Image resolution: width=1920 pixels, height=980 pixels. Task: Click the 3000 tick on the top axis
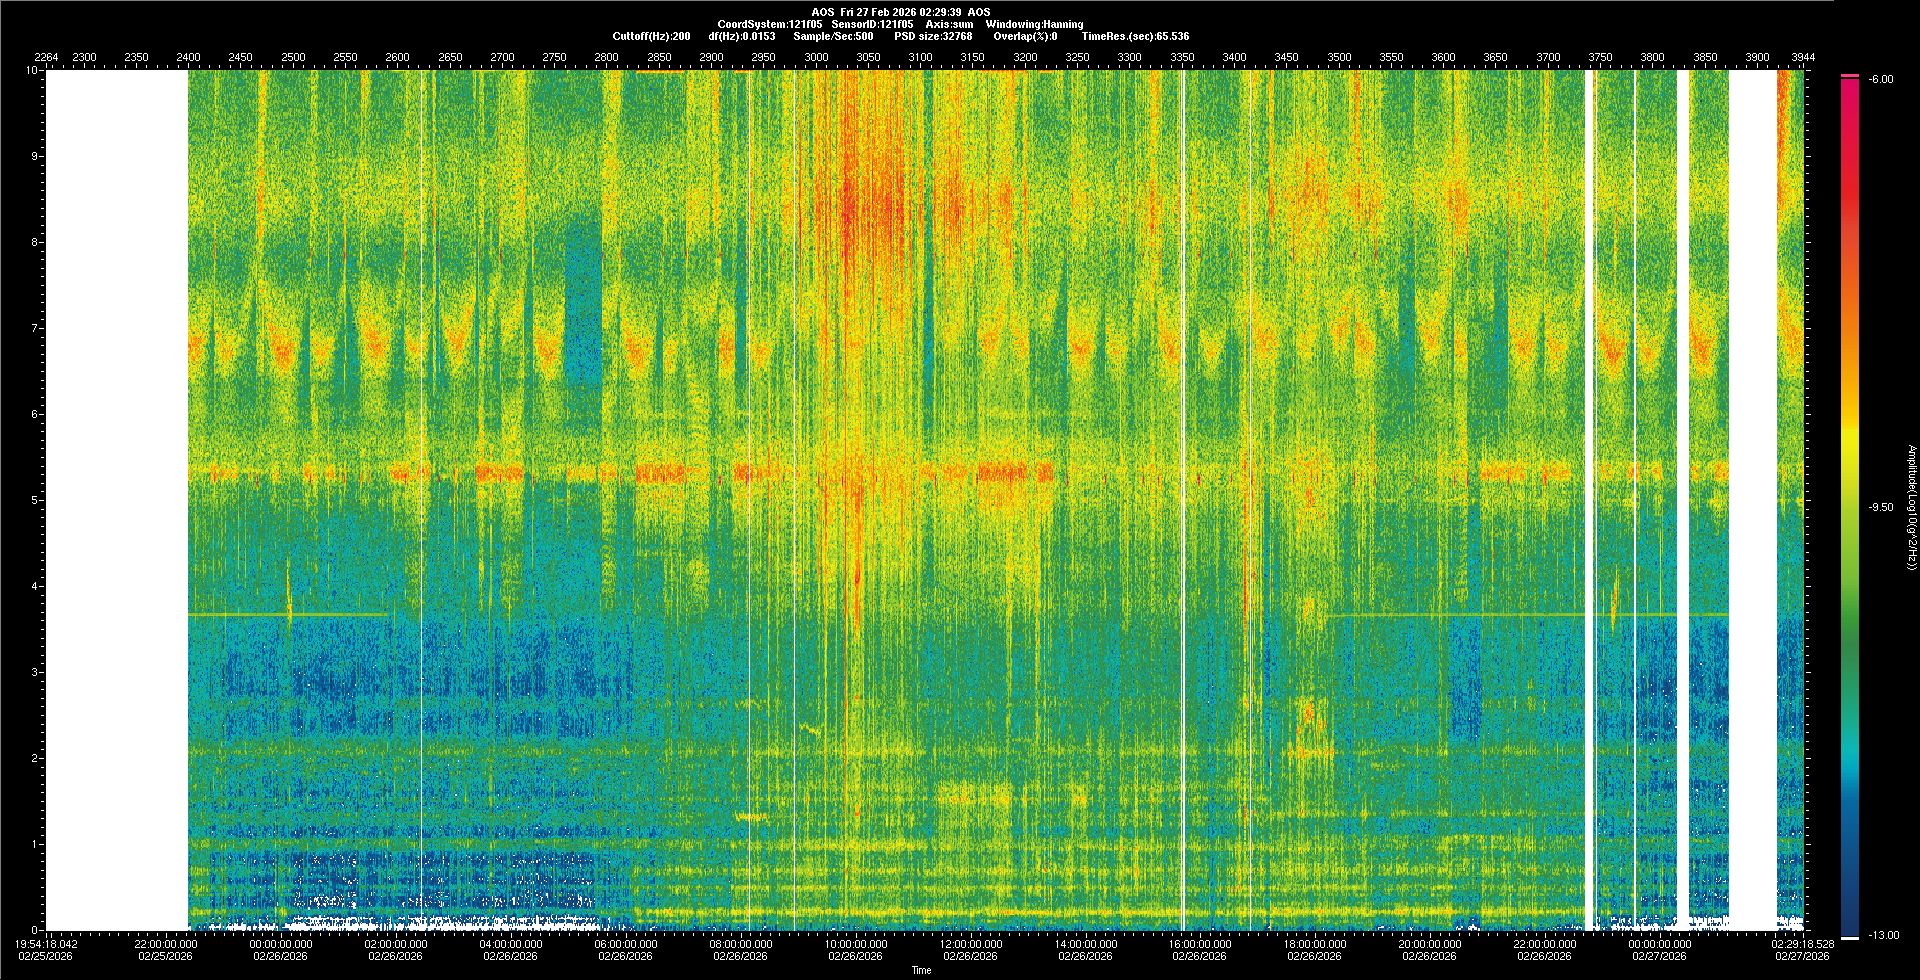(816, 57)
